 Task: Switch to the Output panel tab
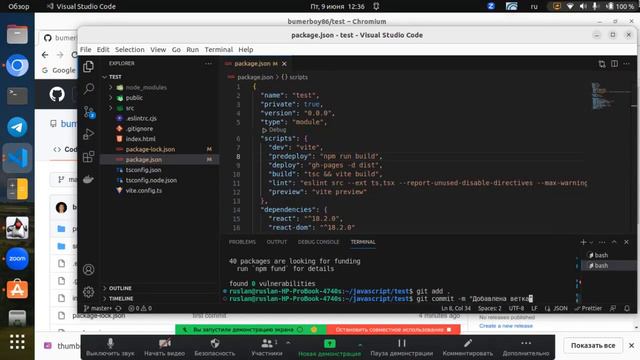tap(277, 242)
